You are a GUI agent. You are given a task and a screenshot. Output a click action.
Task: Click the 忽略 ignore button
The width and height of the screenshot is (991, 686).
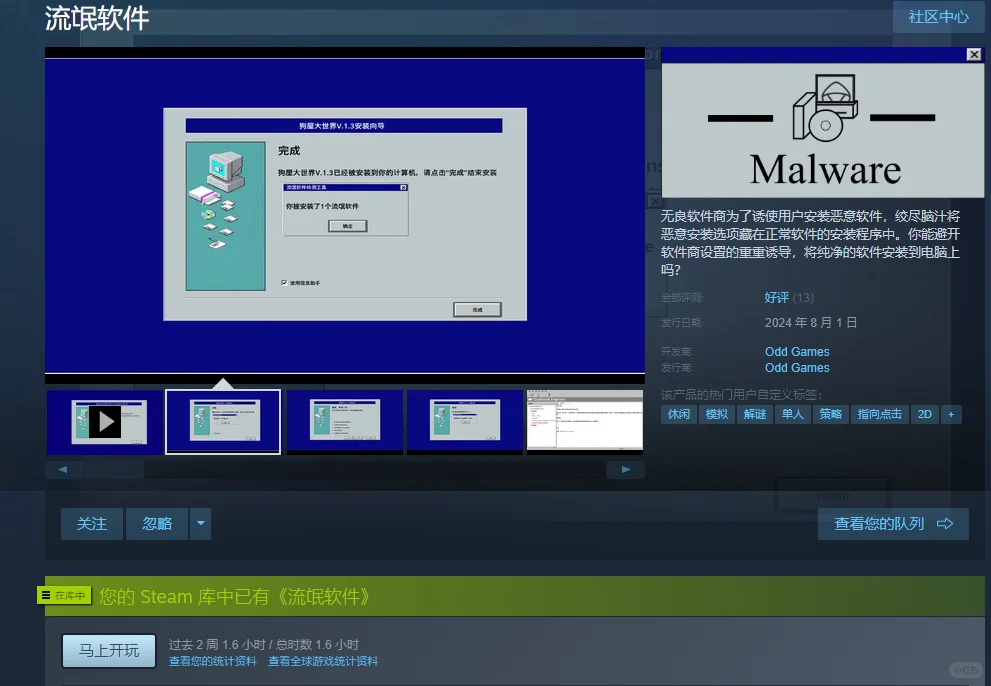point(157,524)
